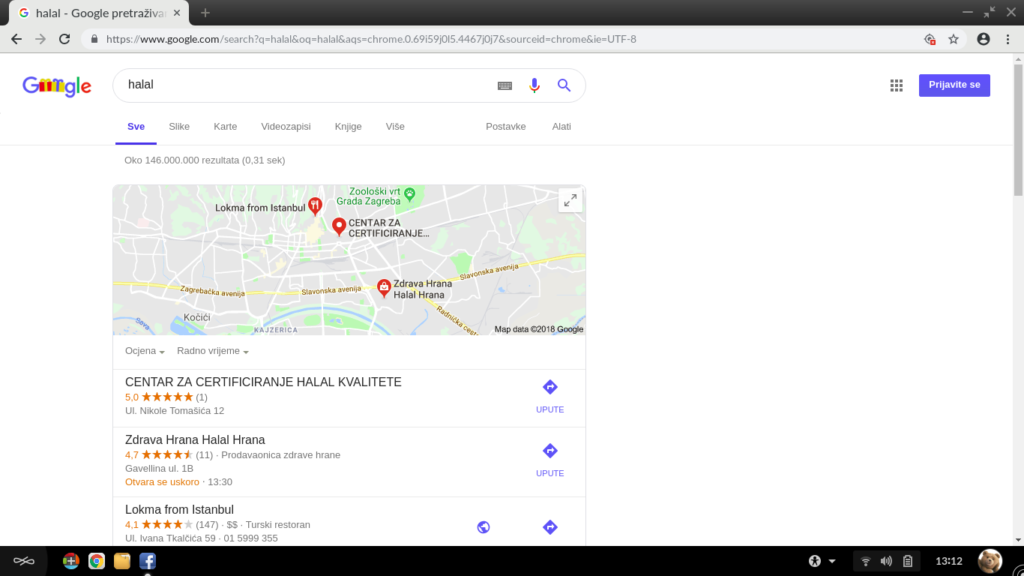Open CENTAR ZA CERTIFICIRANJE HALAL KVALITETE listing

pos(263,382)
